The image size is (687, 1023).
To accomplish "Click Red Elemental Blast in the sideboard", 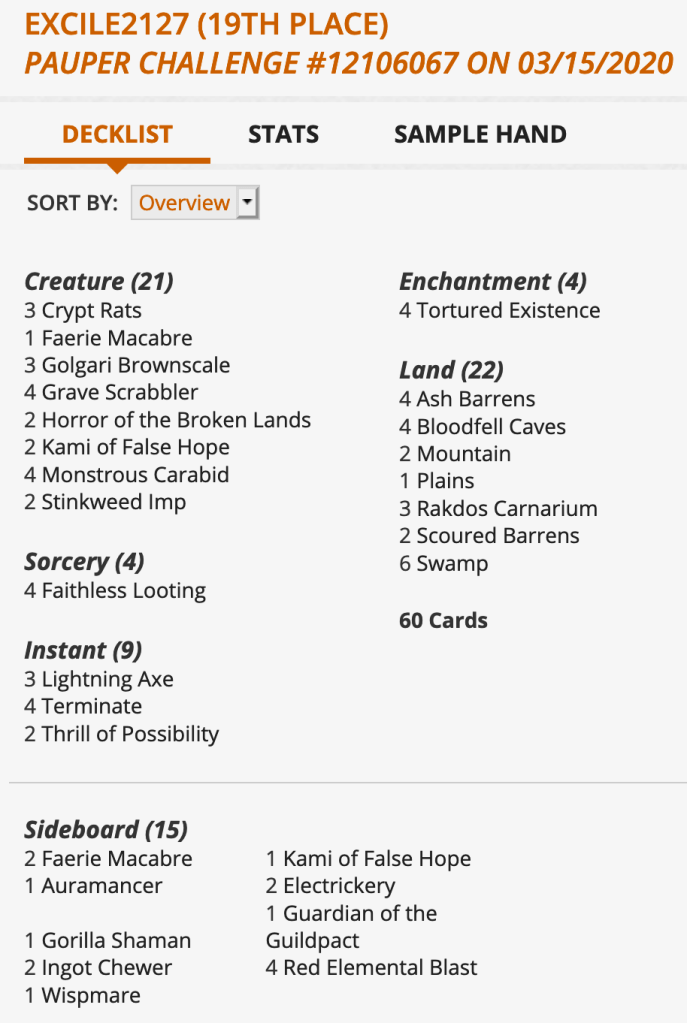I will (380, 968).
